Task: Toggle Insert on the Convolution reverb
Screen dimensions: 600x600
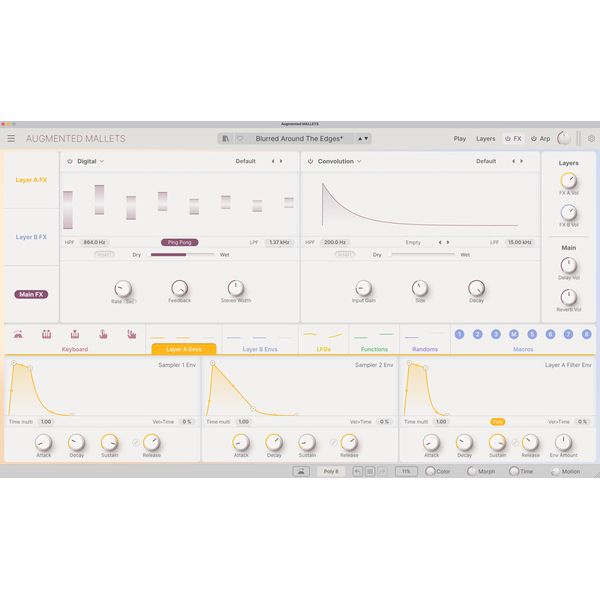Action: (344, 254)
